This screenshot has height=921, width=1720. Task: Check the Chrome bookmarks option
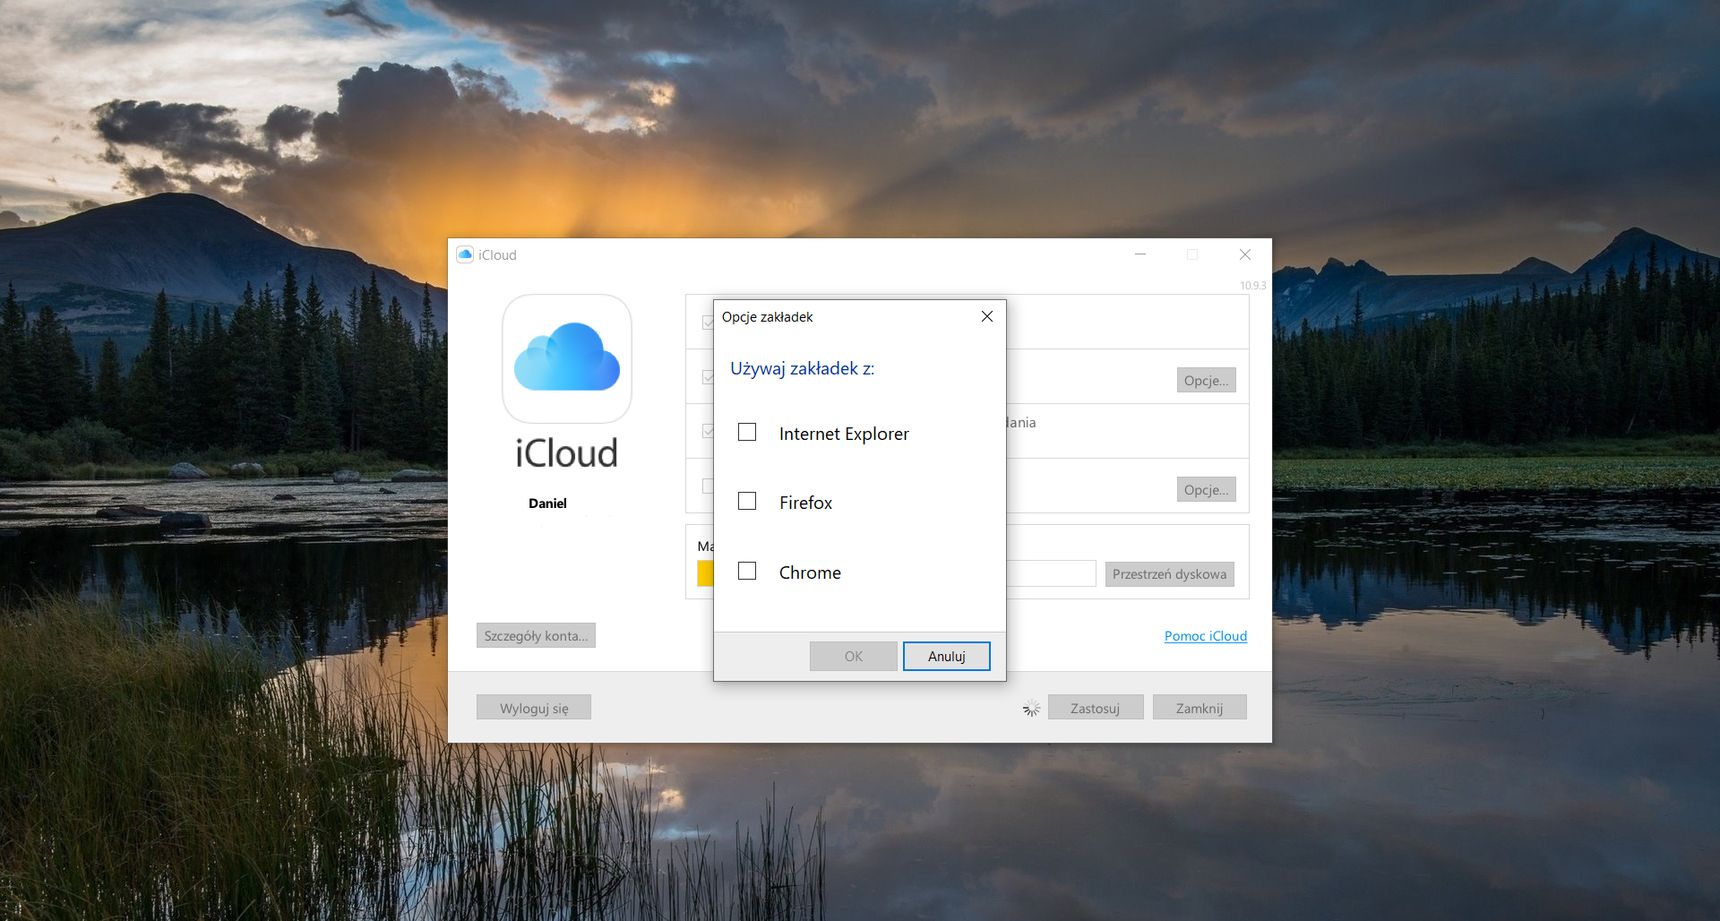(x=747, y=571)
